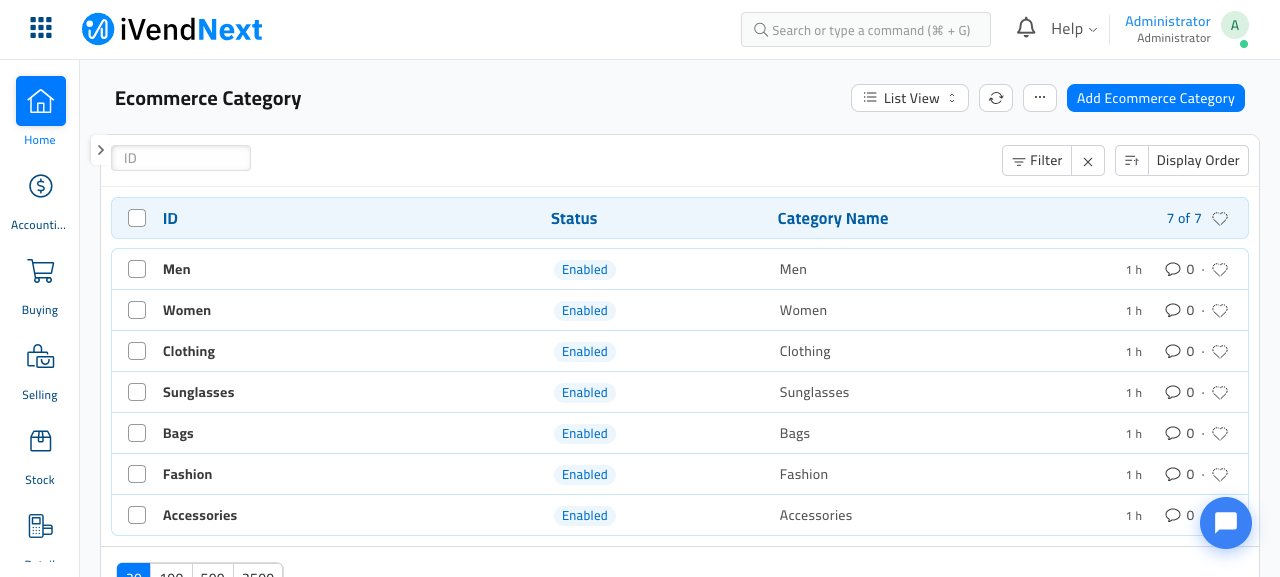Select the Fashion row checkbox
Viewport: 1280px width, 577px height.
pyautogui.click(x=137, y=474)
